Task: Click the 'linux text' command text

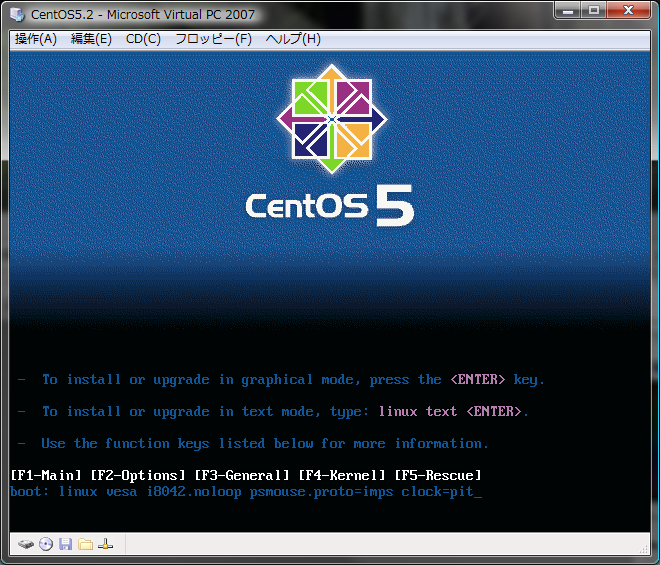Action: tap(418, 411)
